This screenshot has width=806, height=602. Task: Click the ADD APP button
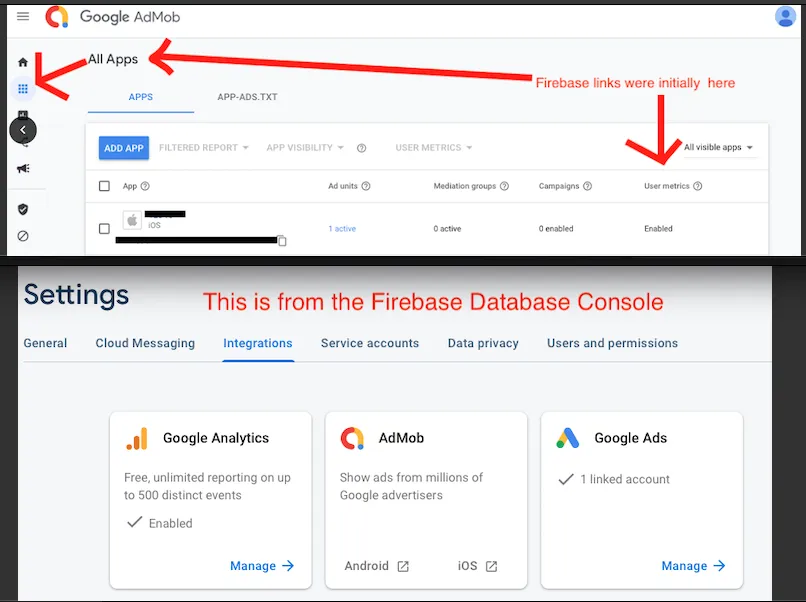[124, 148]
